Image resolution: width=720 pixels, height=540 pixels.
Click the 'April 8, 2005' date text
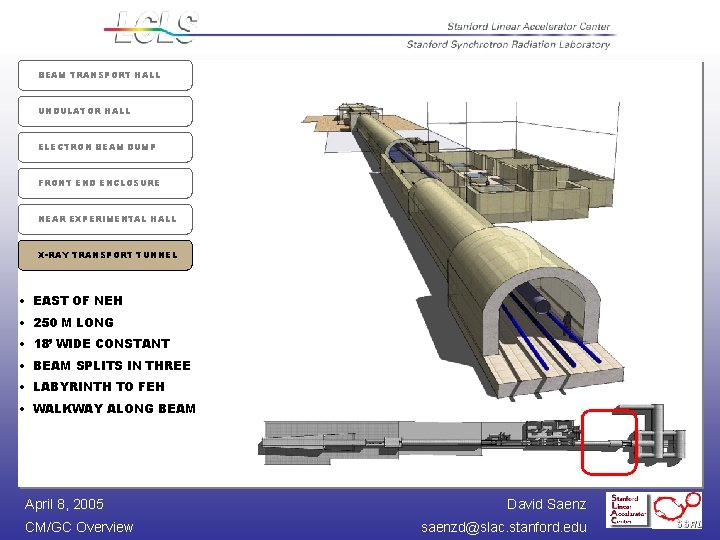click(x=64, y=504)
